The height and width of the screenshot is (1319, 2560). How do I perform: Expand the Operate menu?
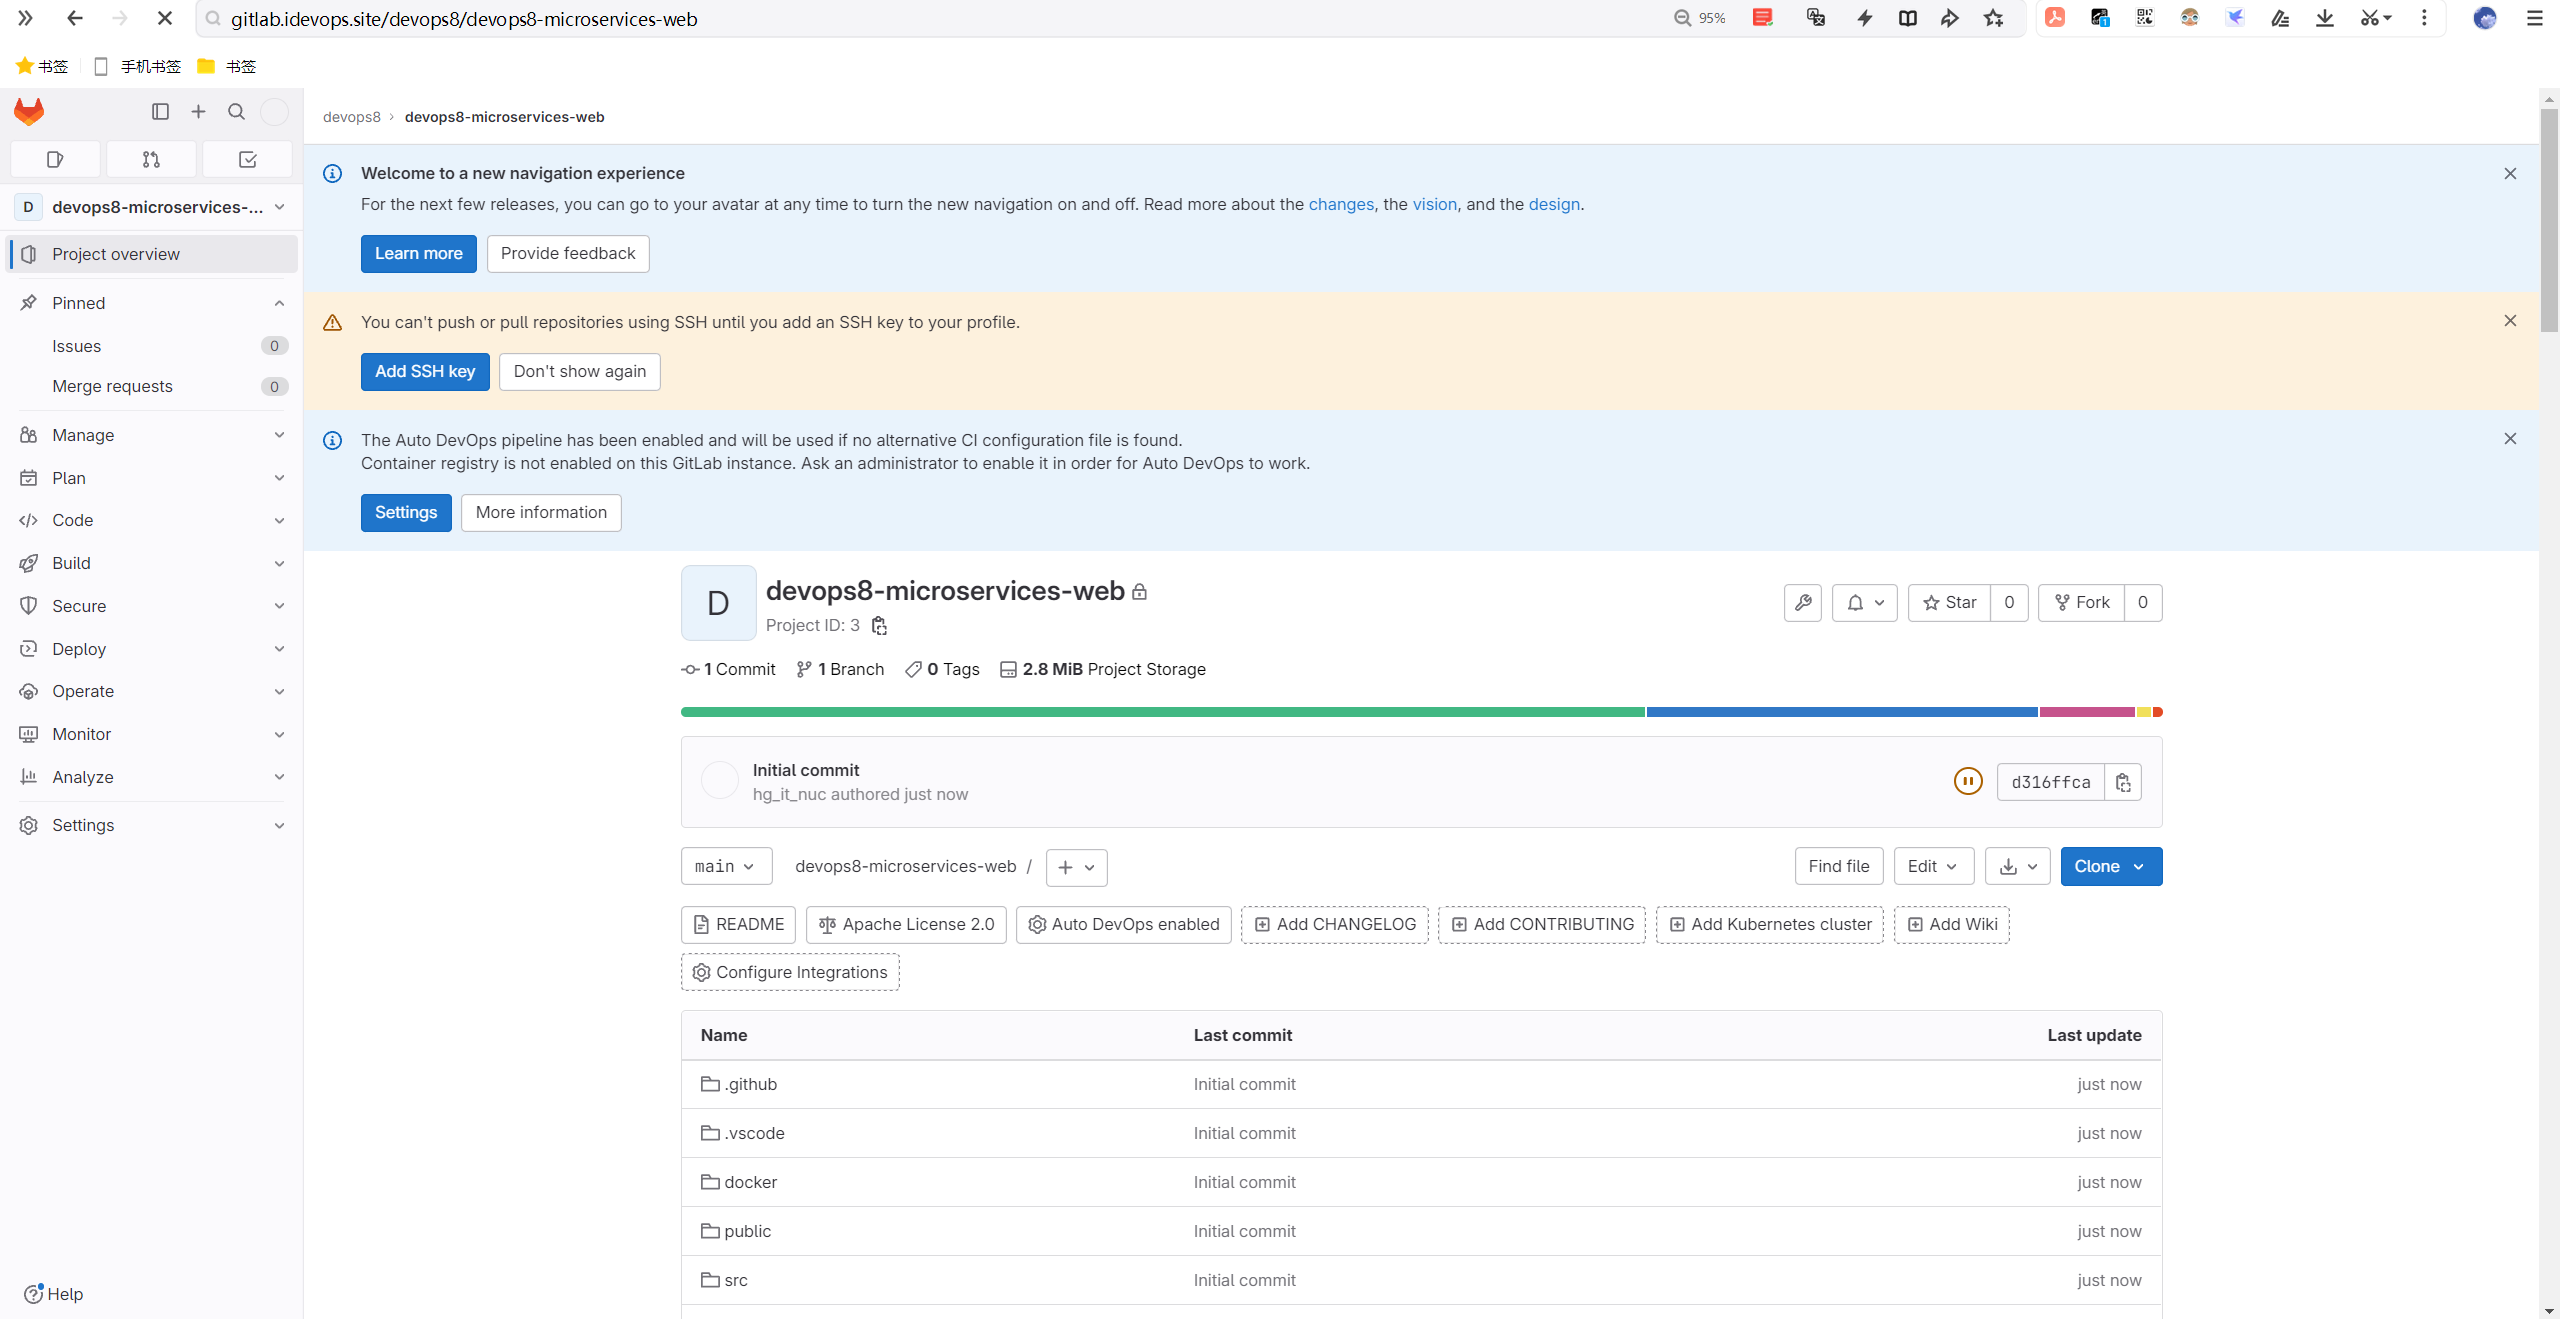[x=153, y=692]
